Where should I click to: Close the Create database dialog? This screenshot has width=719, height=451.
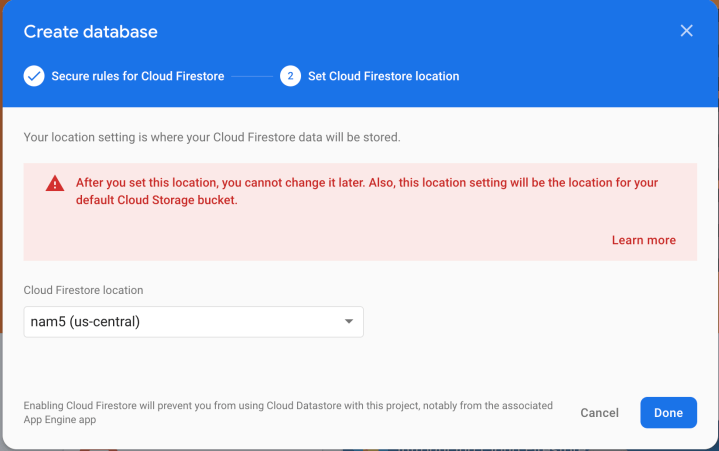point(686,31)
